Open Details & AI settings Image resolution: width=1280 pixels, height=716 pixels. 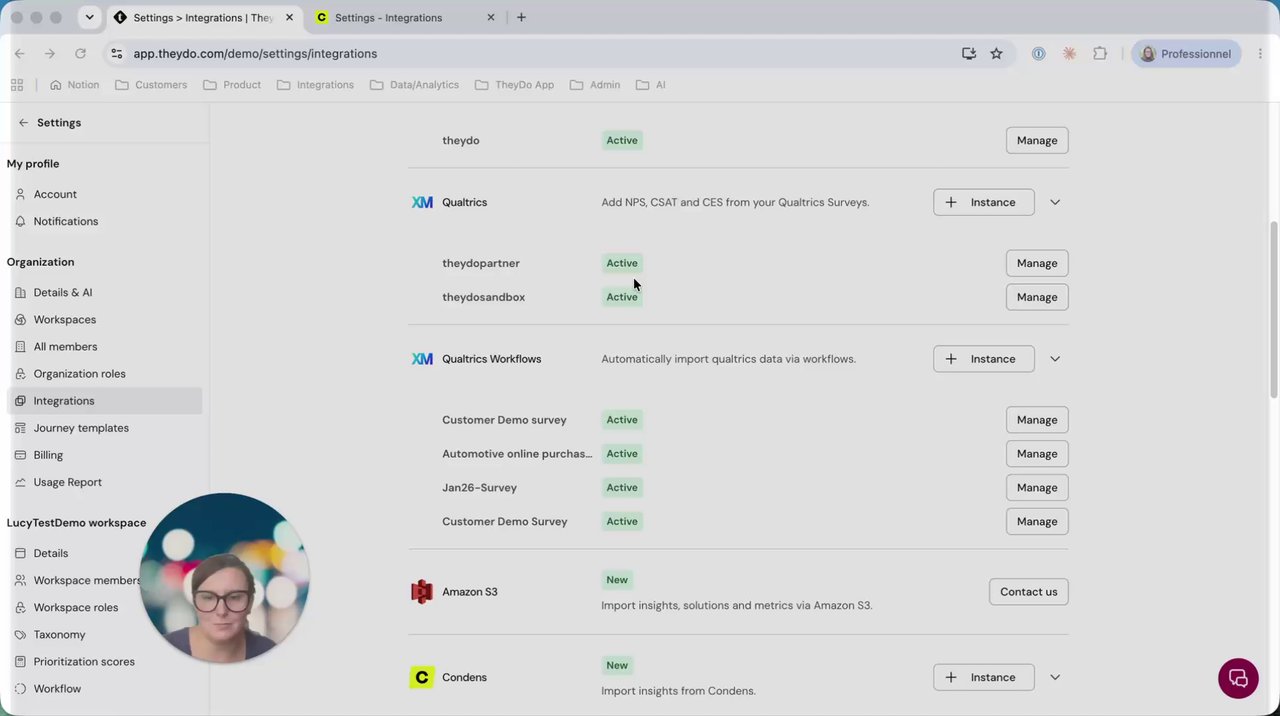tap(62, 292)
